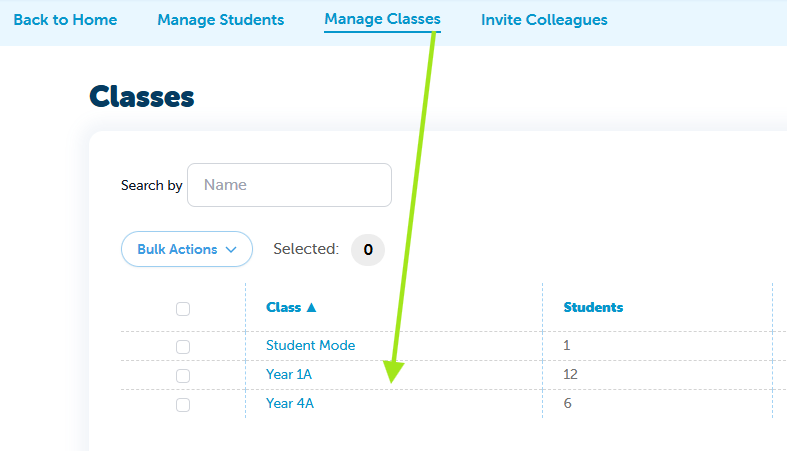Open the Year 1A class link

tap(290, 375)
